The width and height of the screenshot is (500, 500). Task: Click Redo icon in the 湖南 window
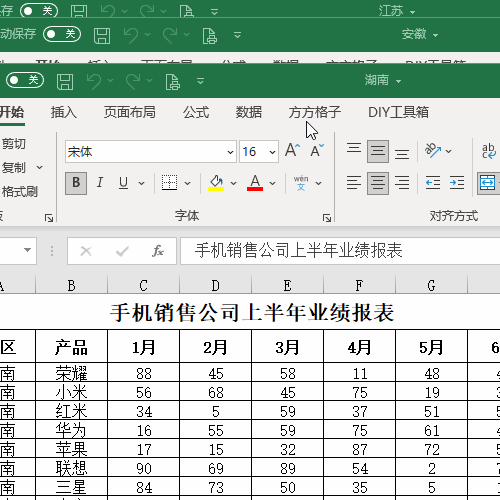pyautogui.click(x=133, y=81)
